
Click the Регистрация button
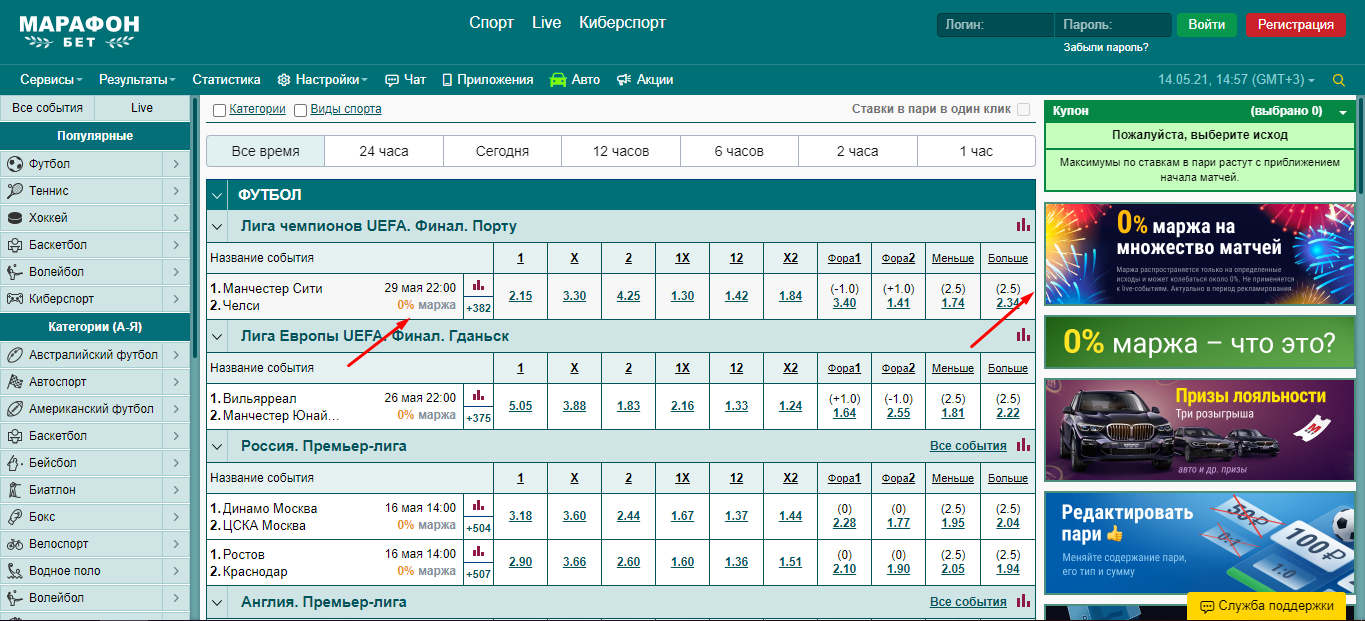[x=1295, y=25]
